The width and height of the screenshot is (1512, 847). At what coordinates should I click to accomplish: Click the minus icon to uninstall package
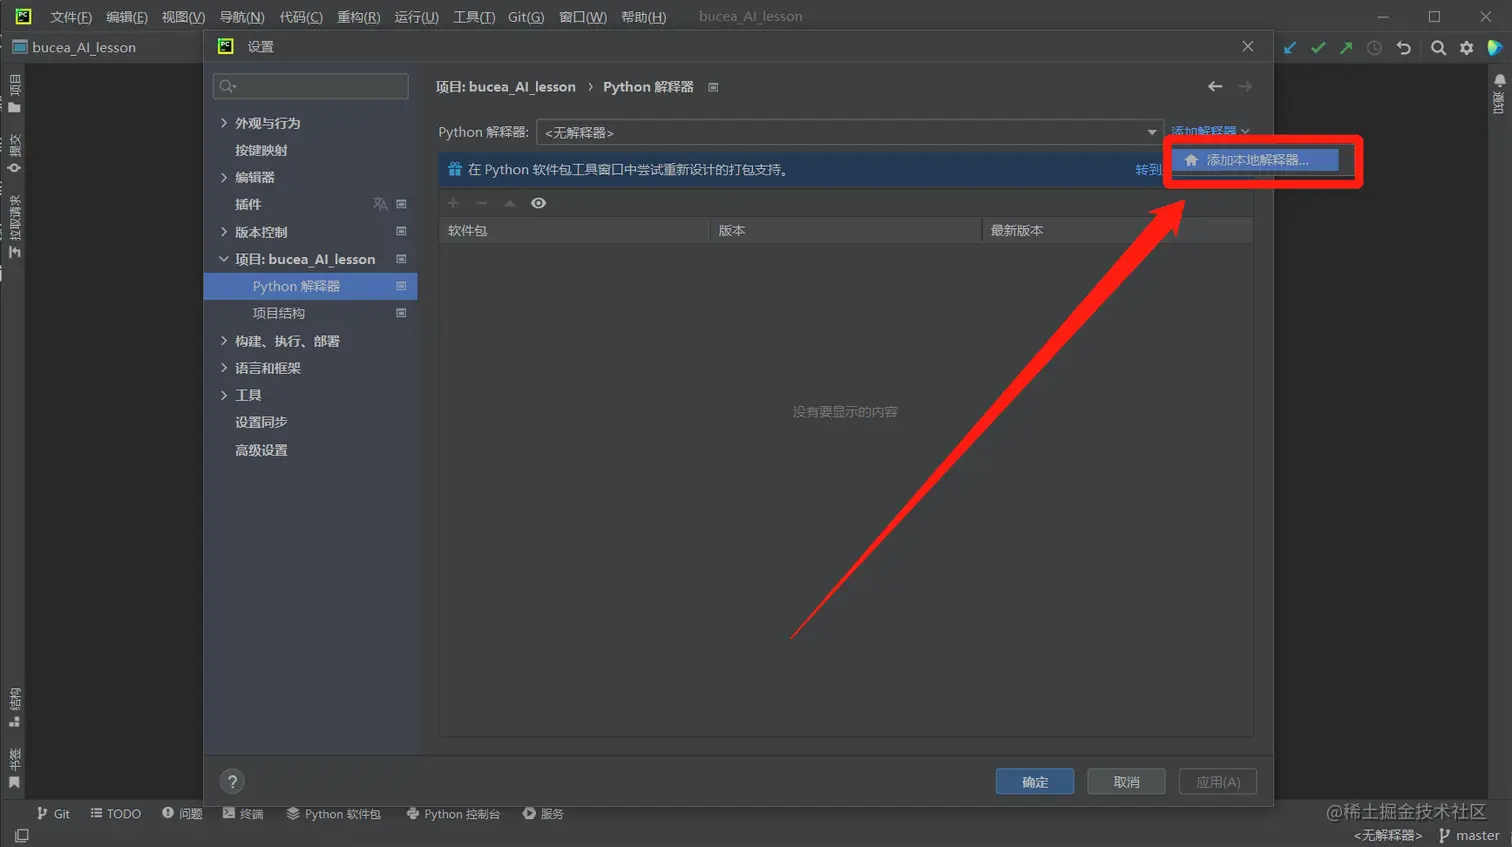[481, 203]
